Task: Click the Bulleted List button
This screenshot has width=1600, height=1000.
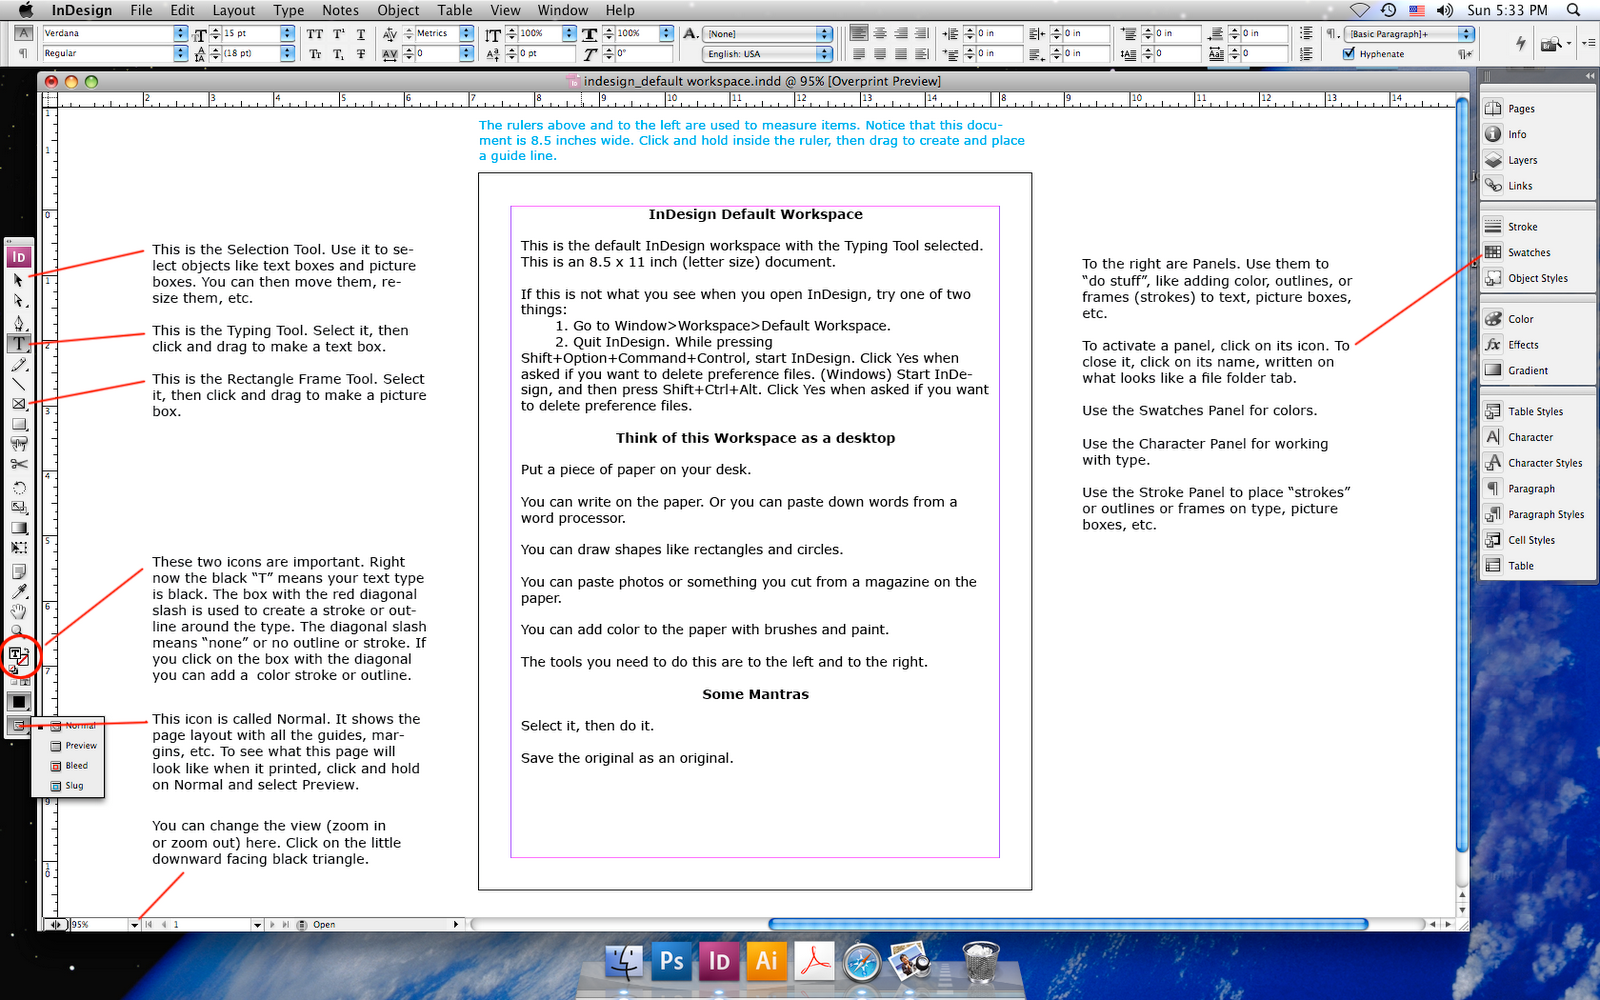Action: coord(1306,33)
